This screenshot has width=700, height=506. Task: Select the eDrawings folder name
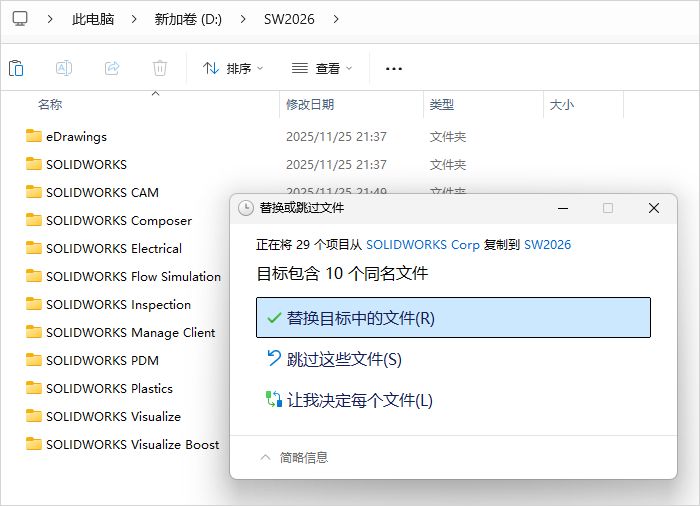76,136
